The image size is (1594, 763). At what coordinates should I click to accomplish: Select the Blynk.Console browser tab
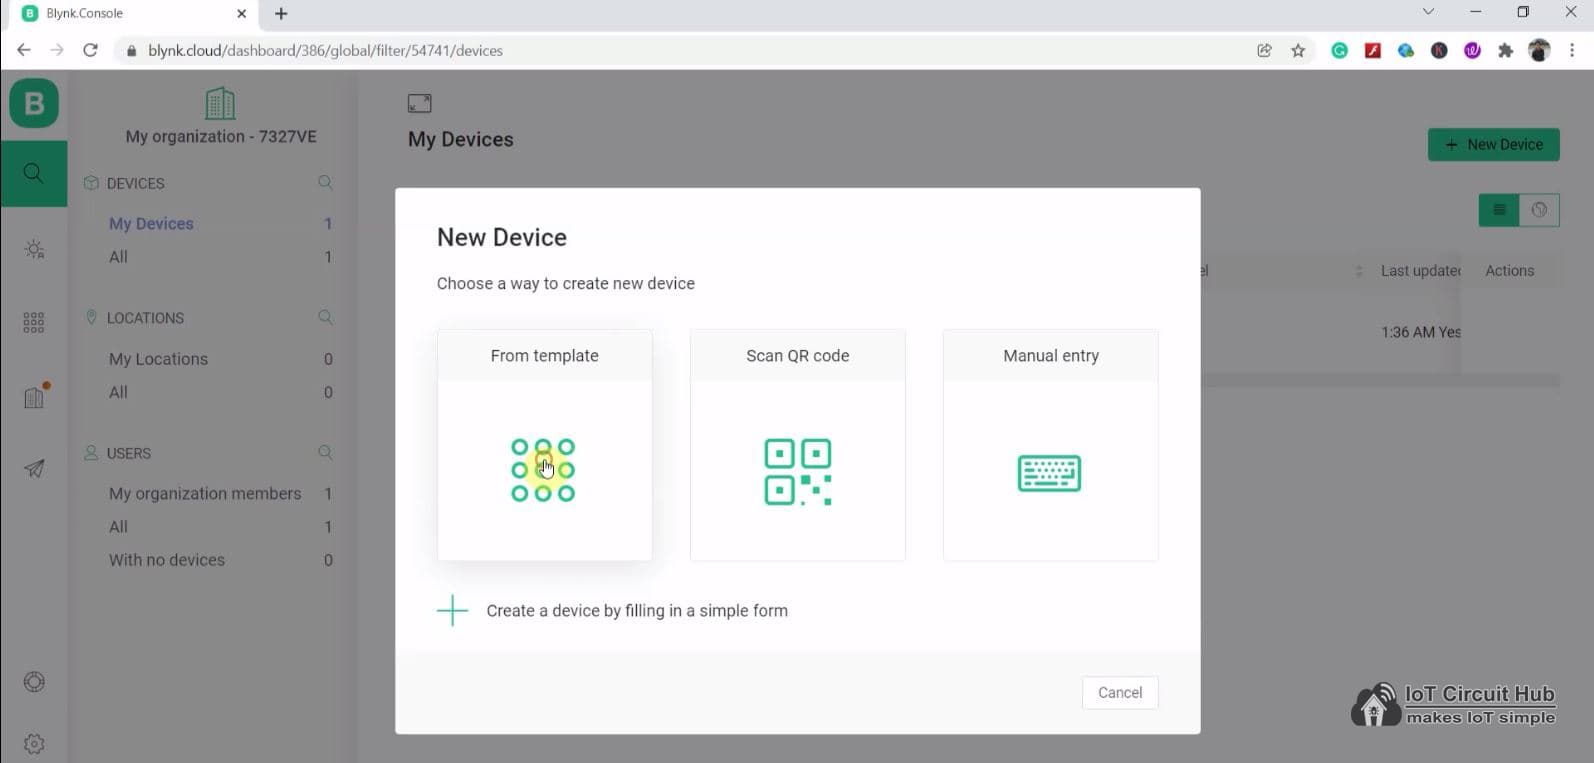[130, 14]
